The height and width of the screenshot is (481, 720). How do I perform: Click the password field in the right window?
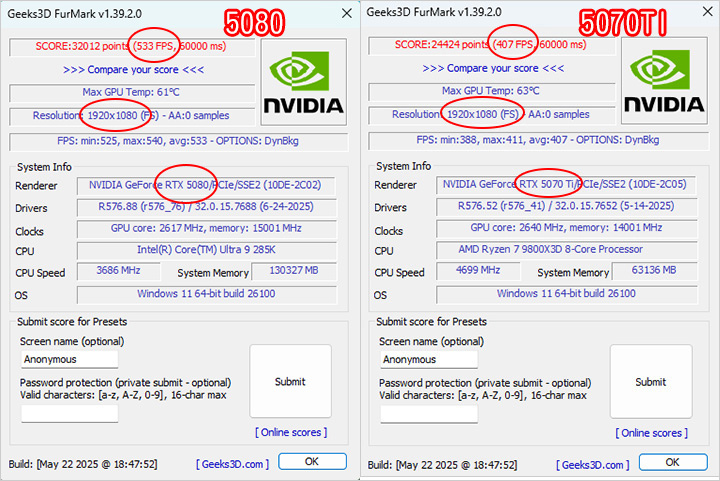tap(429, 414)
